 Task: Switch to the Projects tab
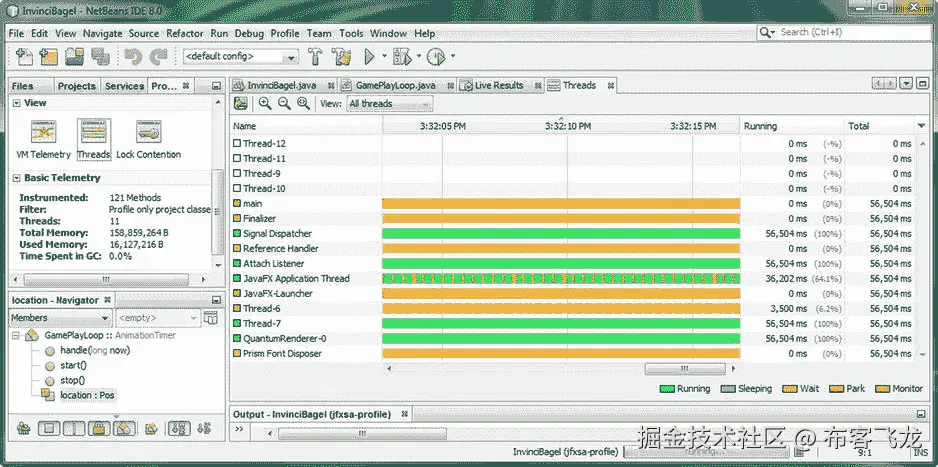(x=77, y=86)
